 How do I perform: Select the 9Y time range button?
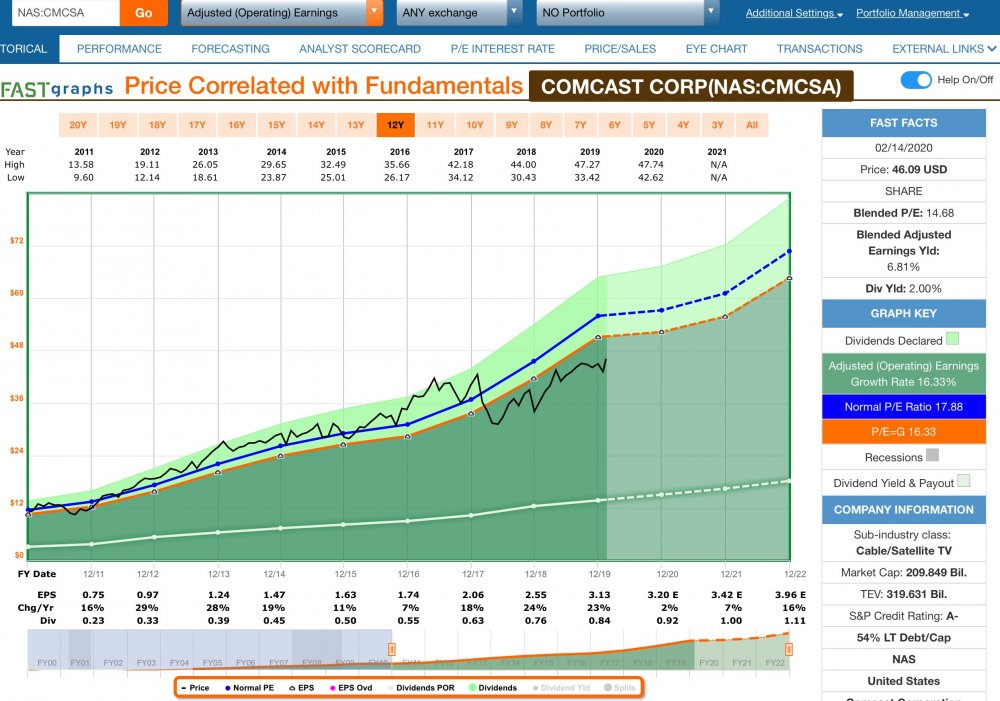point(511,125)
